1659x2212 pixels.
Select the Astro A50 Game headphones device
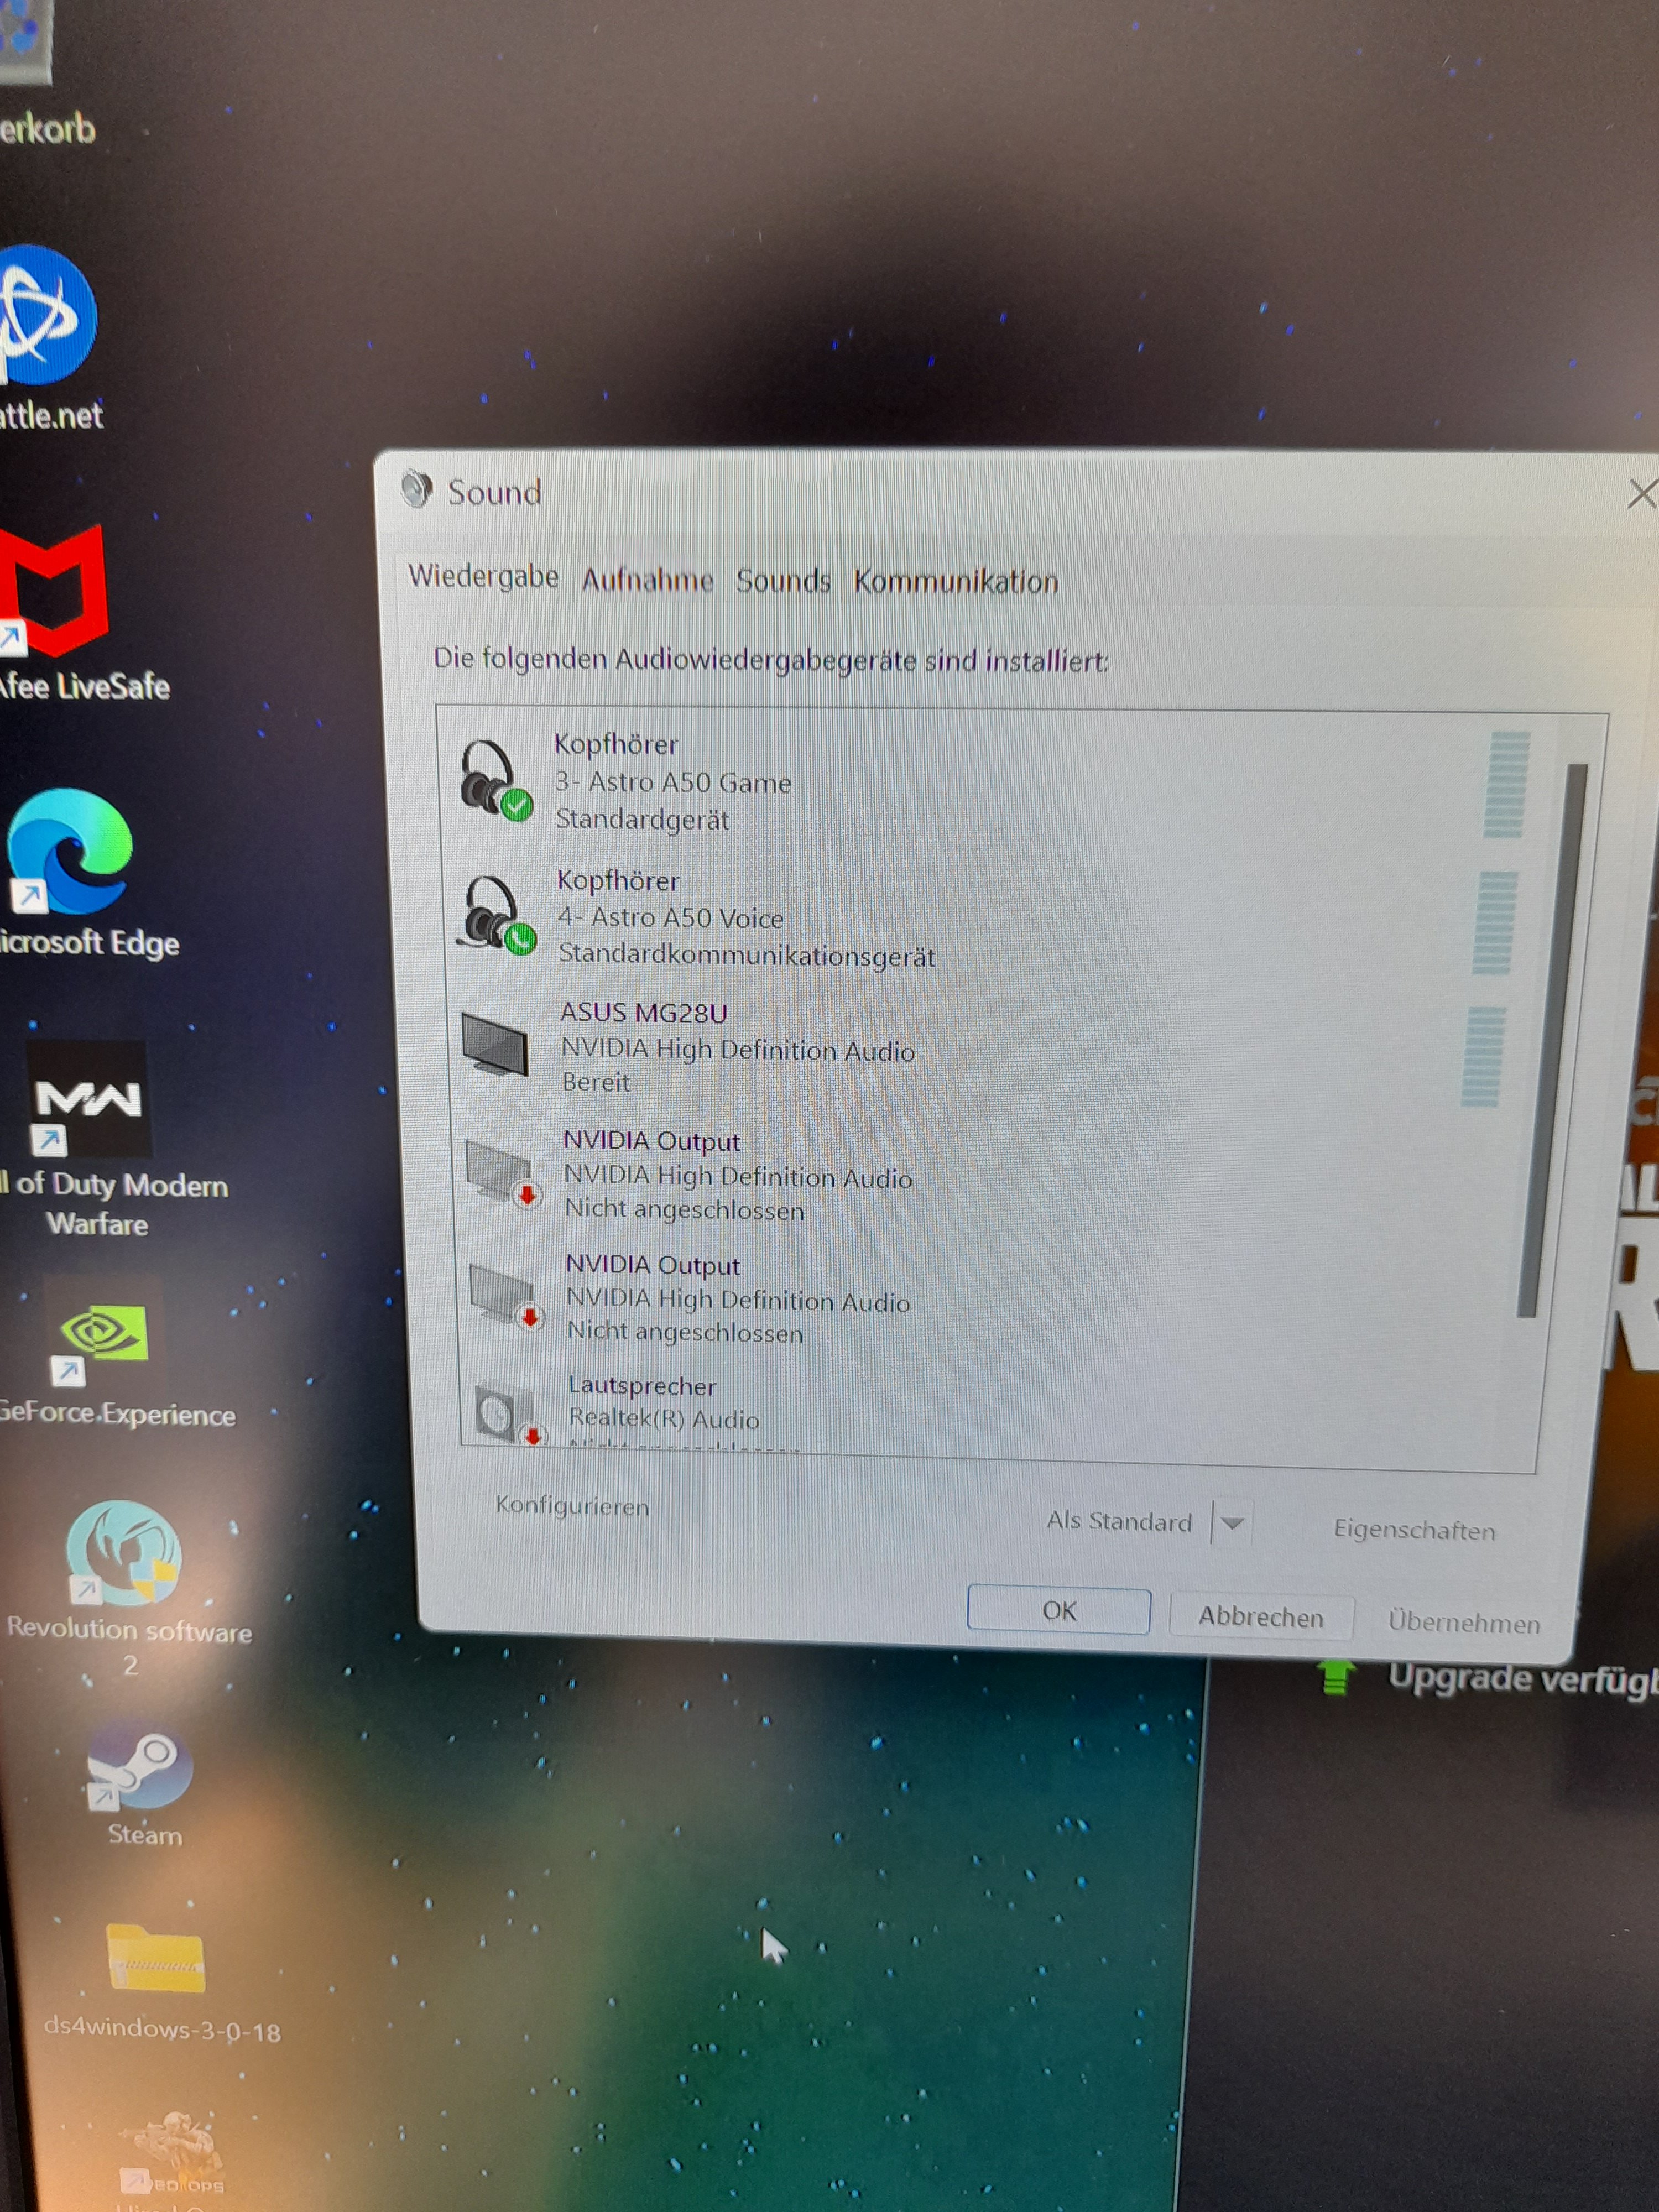point(672,782)
